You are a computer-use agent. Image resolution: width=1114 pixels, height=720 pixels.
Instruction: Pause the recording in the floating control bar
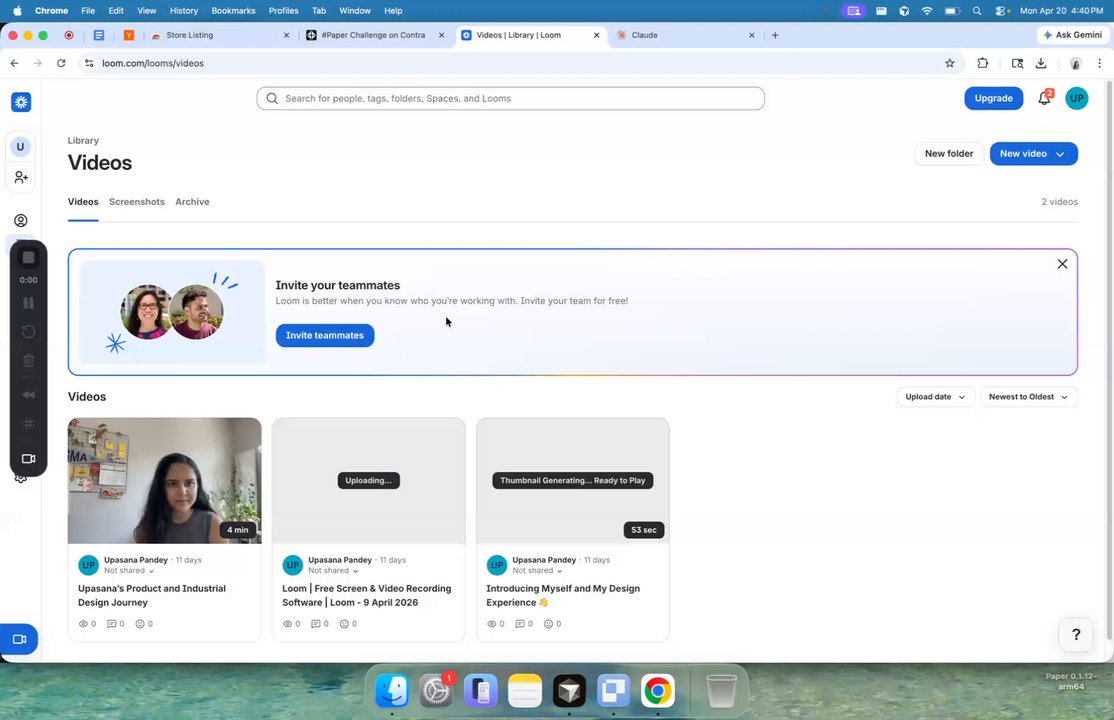pos(28,303)
